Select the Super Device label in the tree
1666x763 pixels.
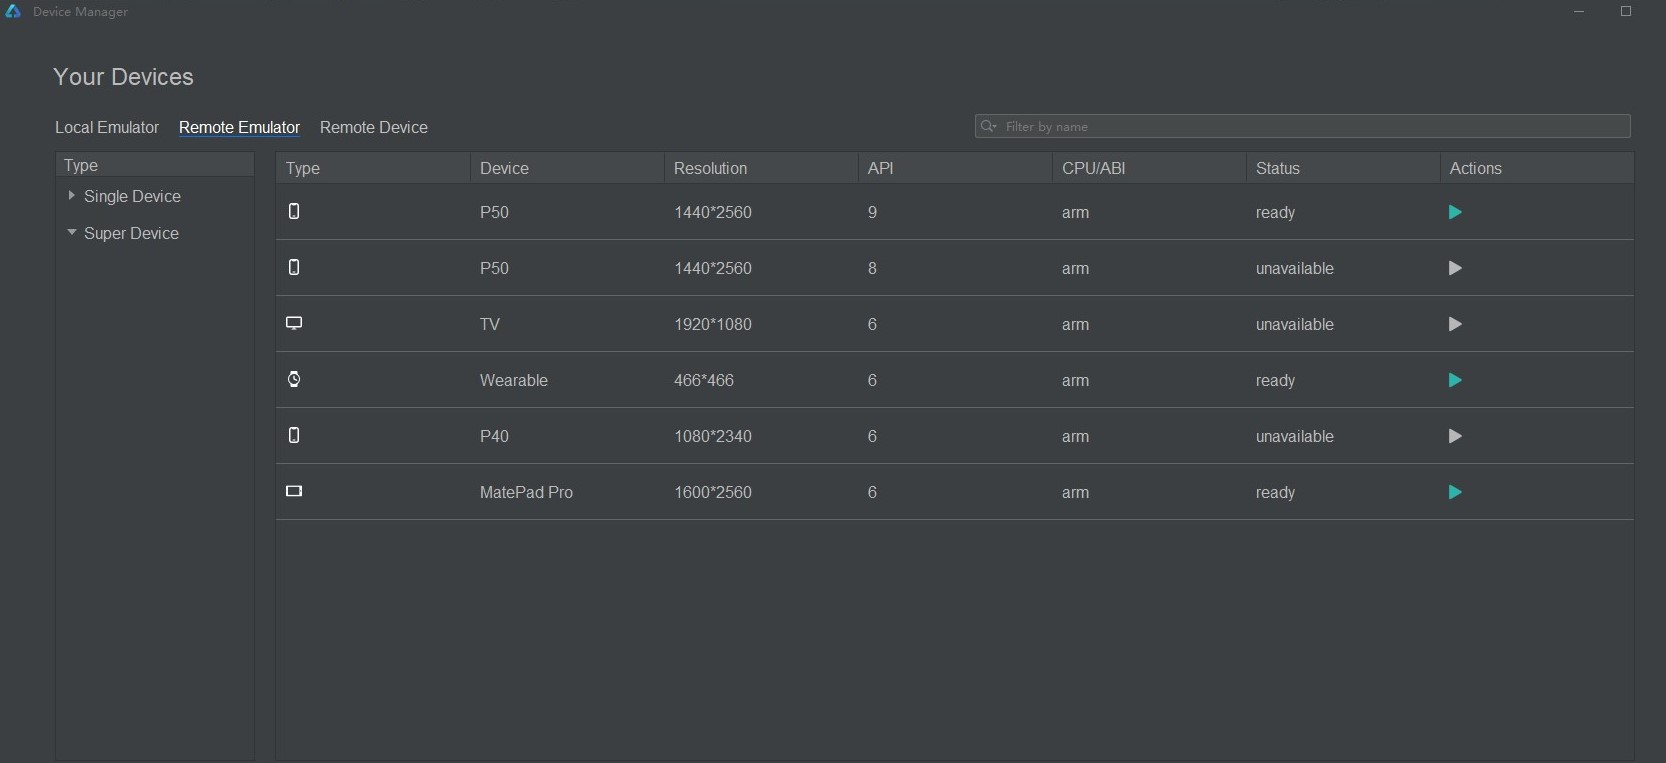click(x=131, y=233)
